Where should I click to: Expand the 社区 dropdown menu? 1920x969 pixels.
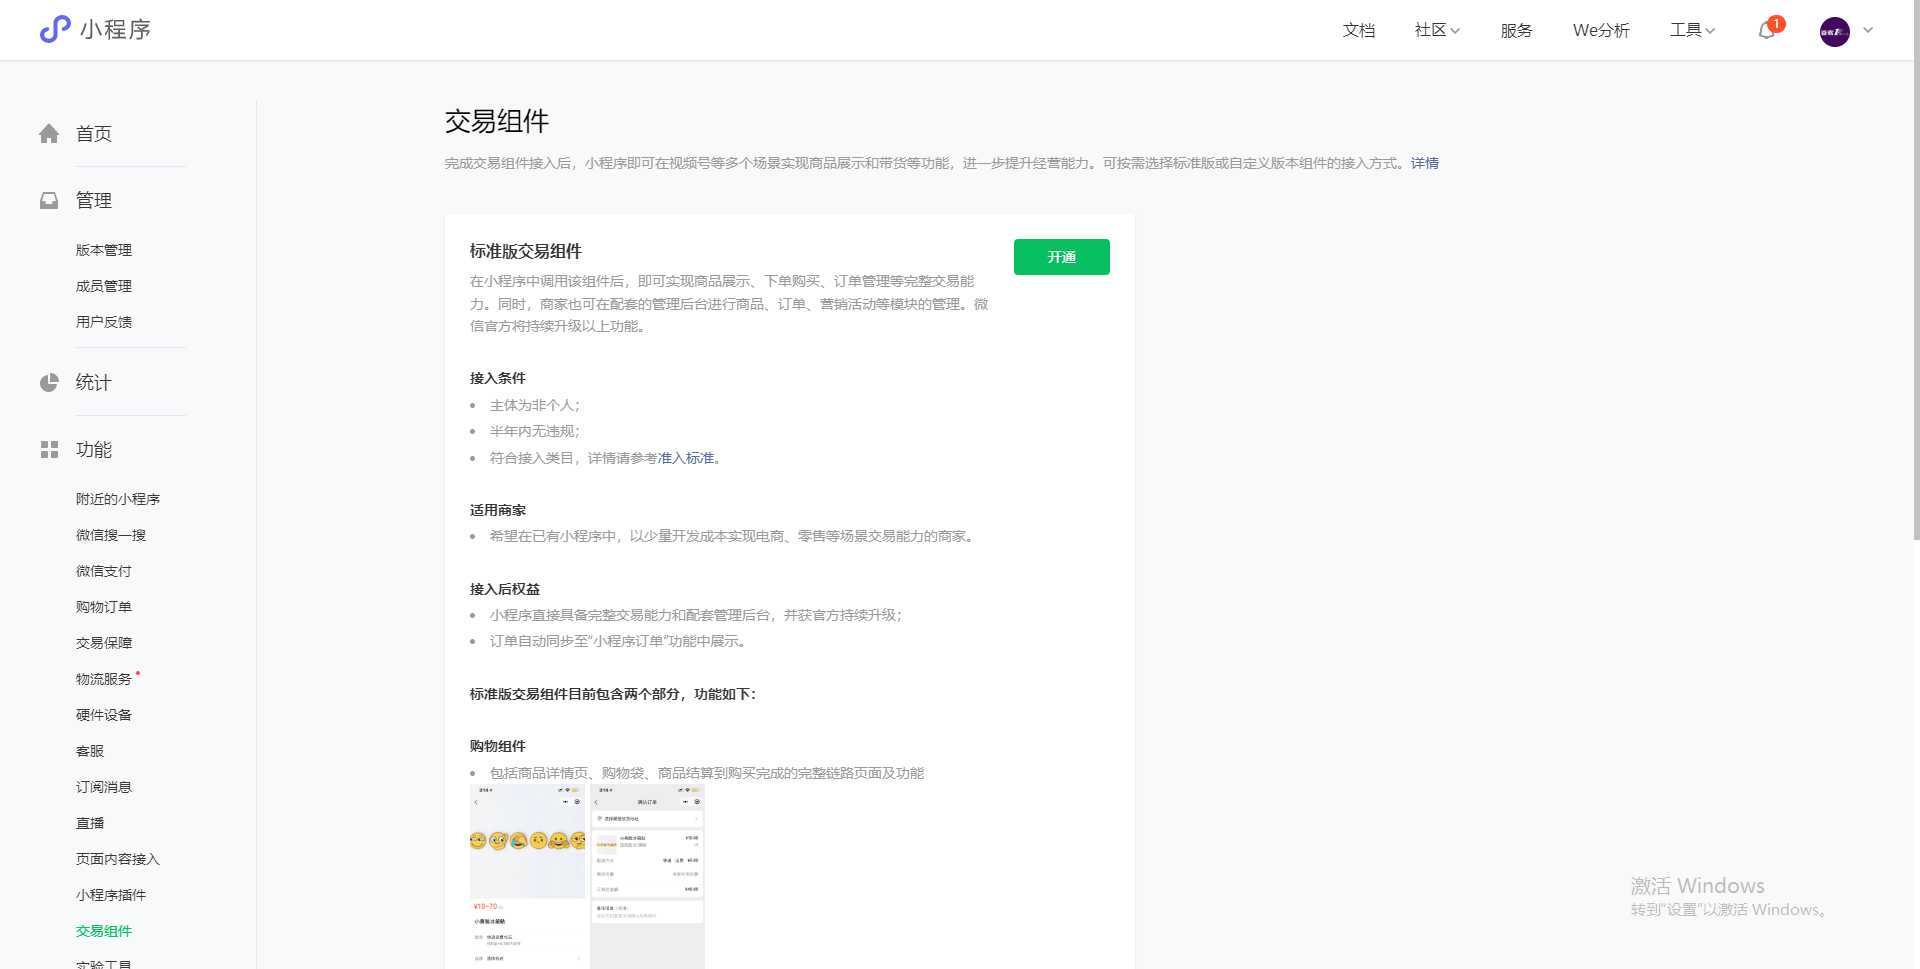[1437, 30]
